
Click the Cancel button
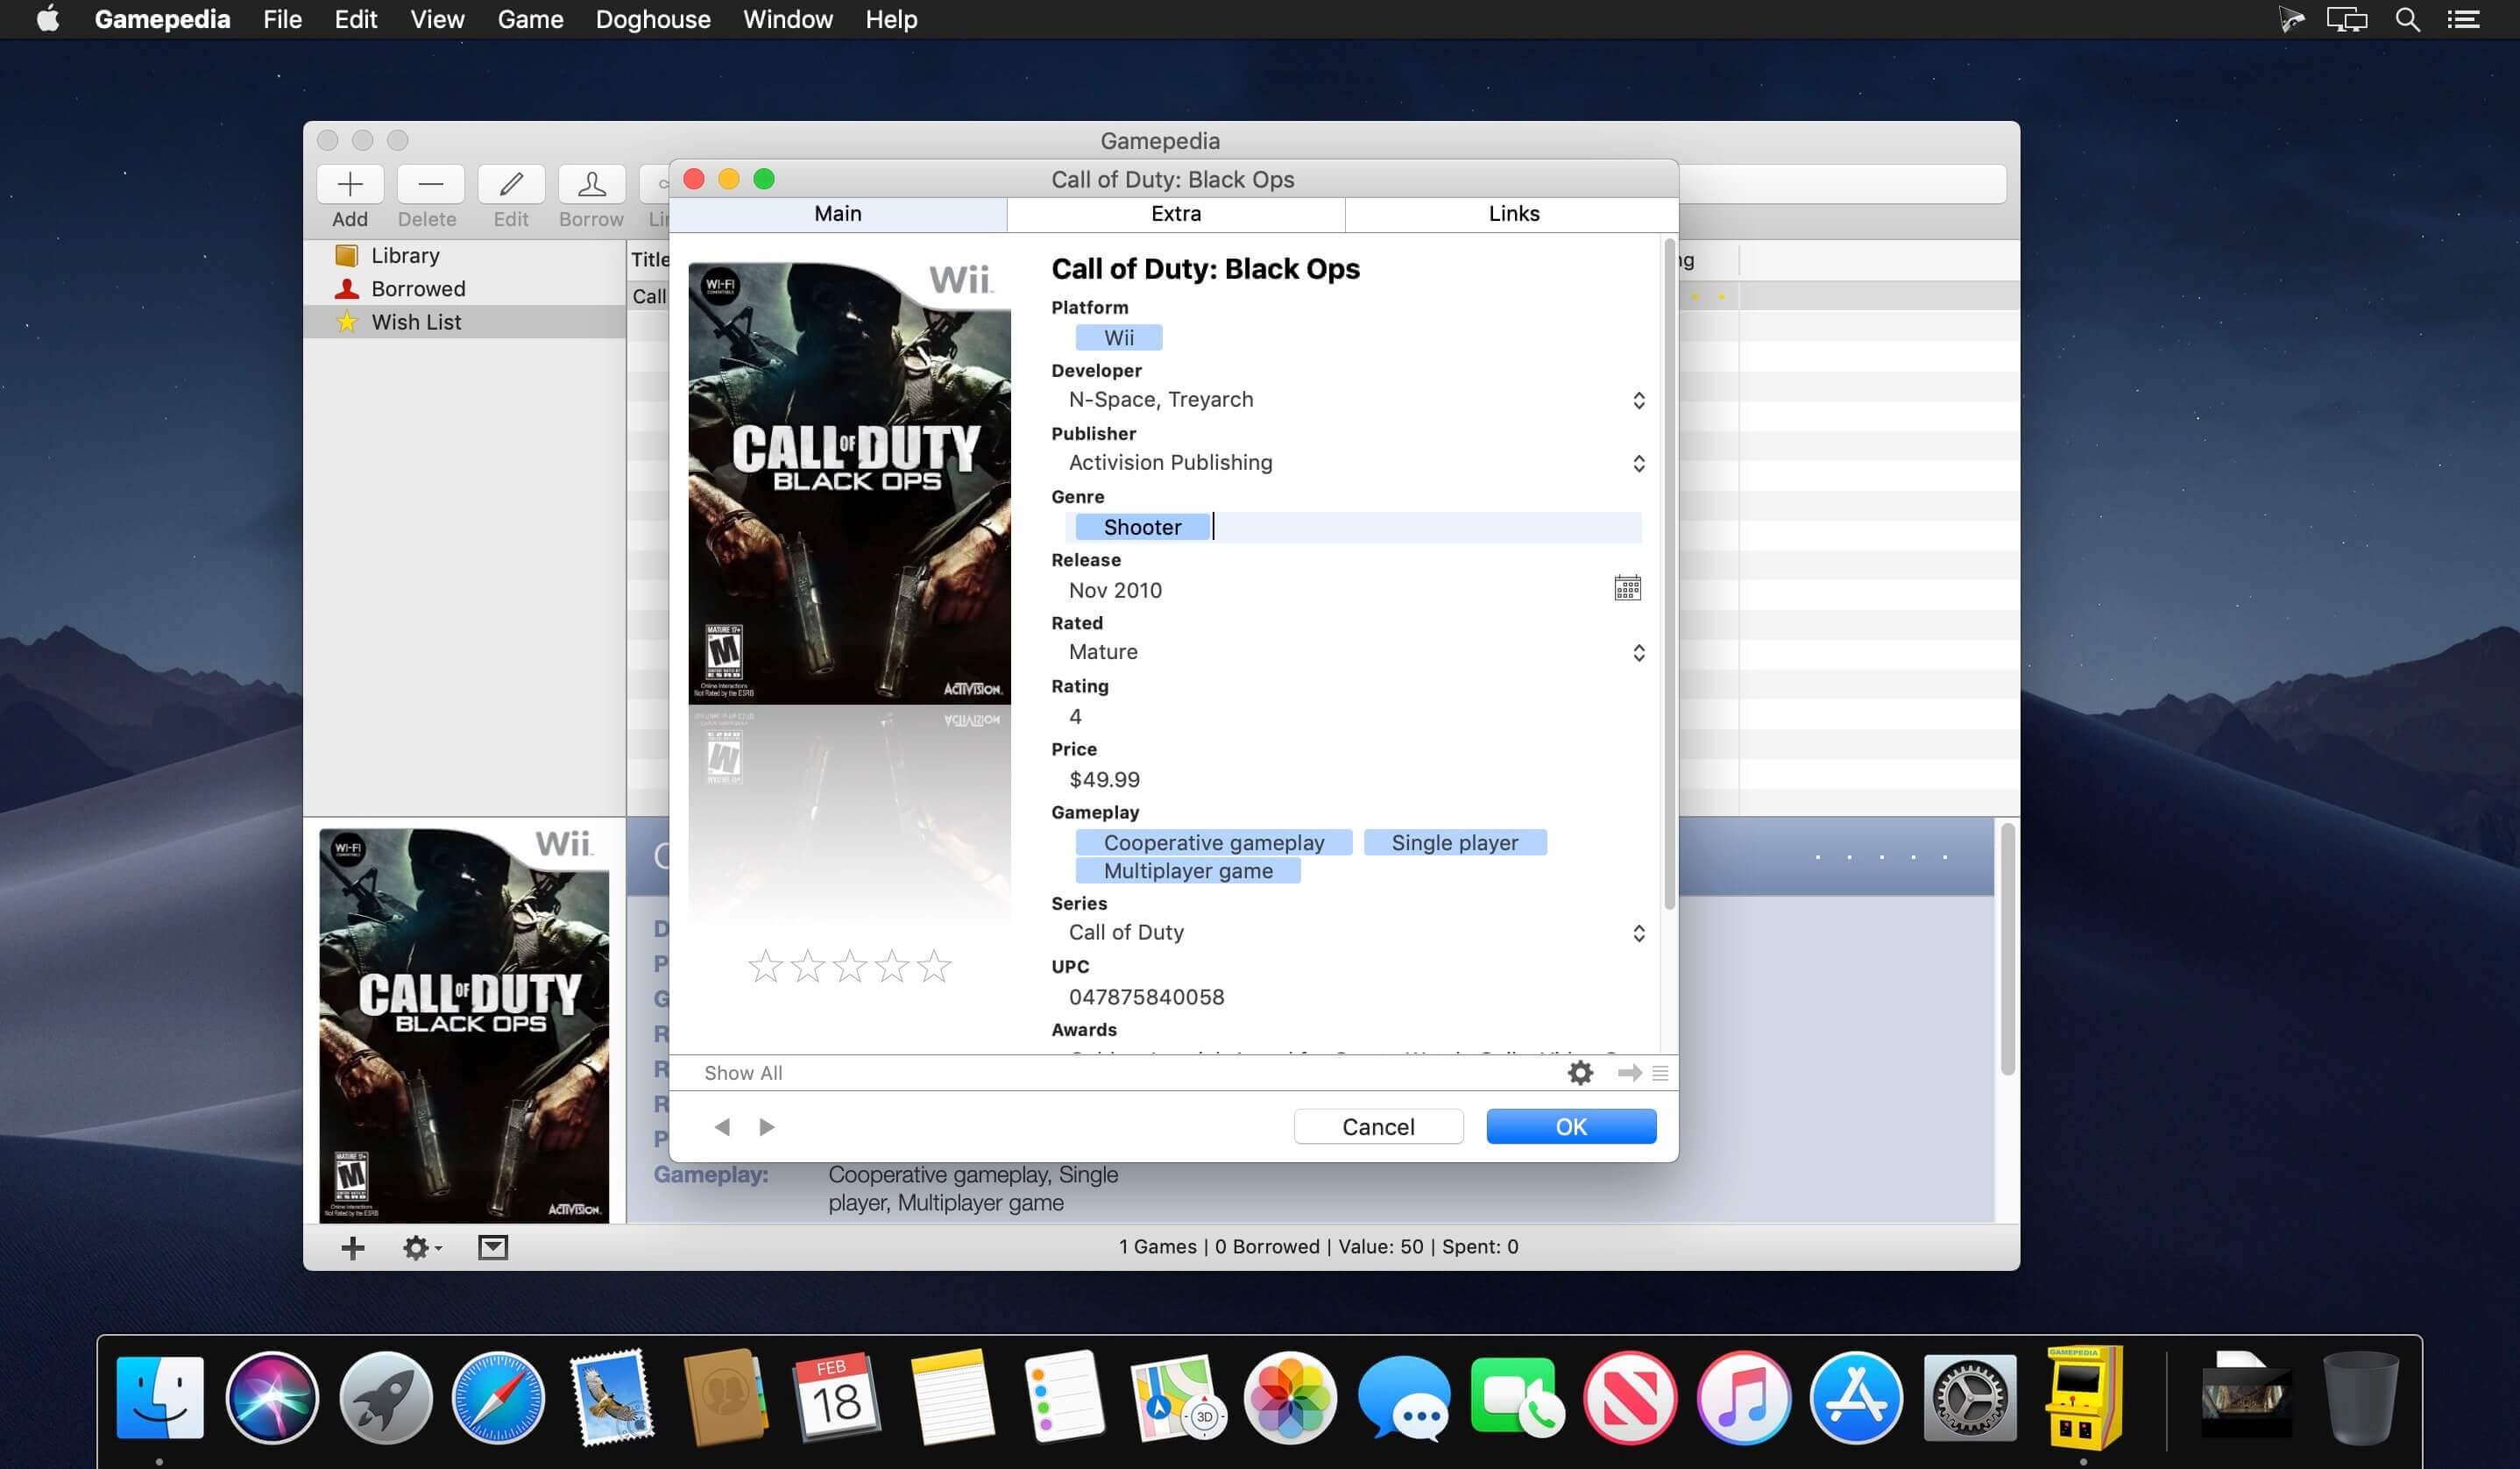(1378, 1127)
